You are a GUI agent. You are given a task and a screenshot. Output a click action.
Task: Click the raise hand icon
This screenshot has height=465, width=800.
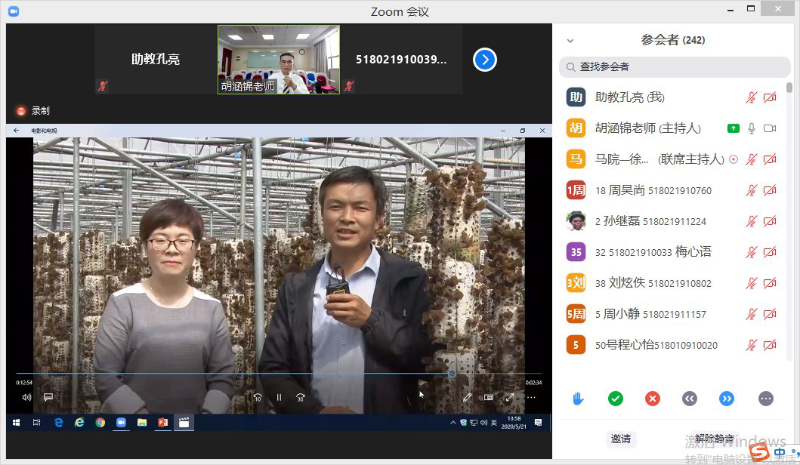point(577,398)
